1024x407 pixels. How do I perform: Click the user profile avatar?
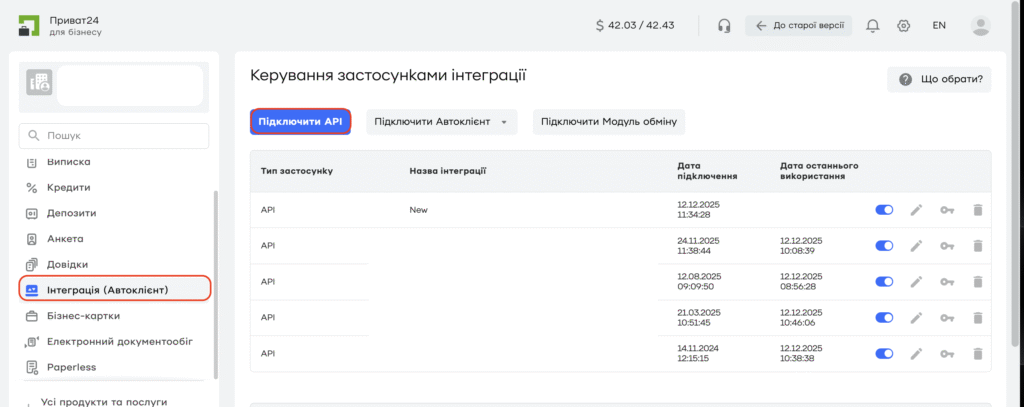point(980,26)
